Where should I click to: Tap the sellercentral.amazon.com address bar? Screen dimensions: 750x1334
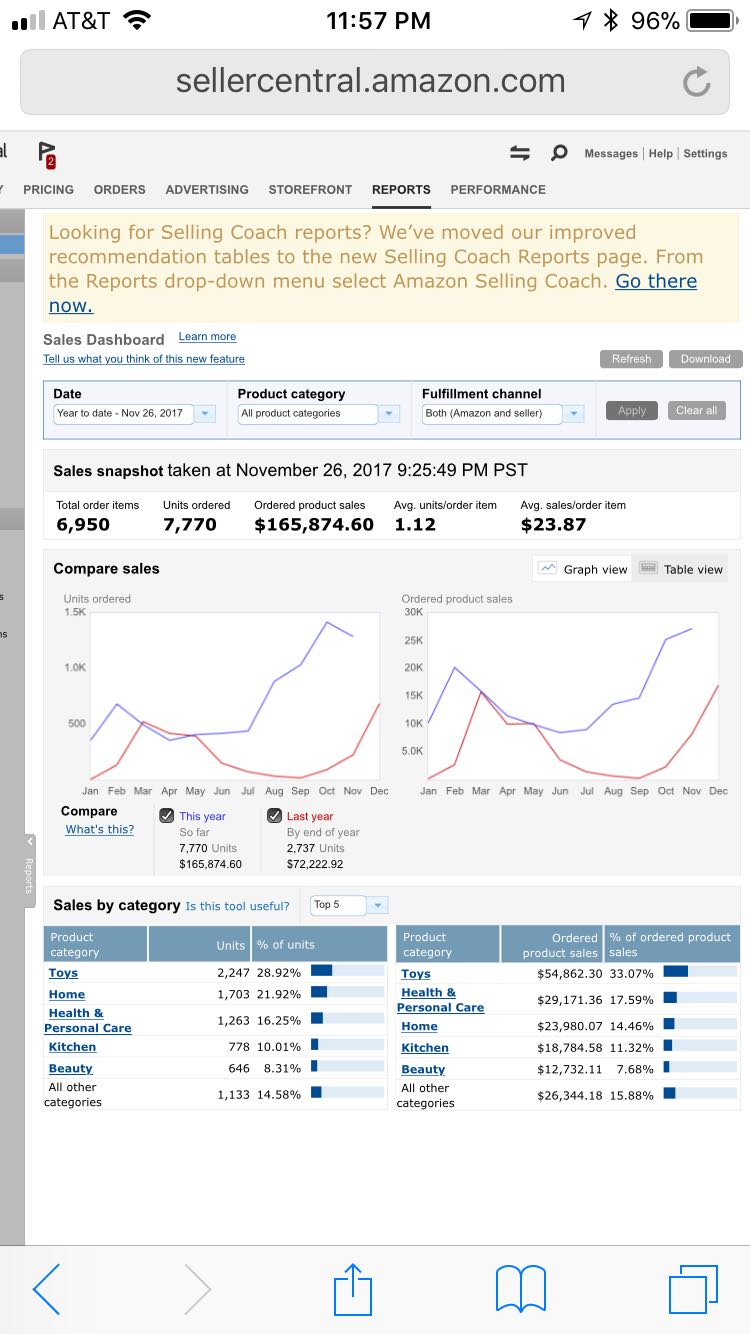370,82
